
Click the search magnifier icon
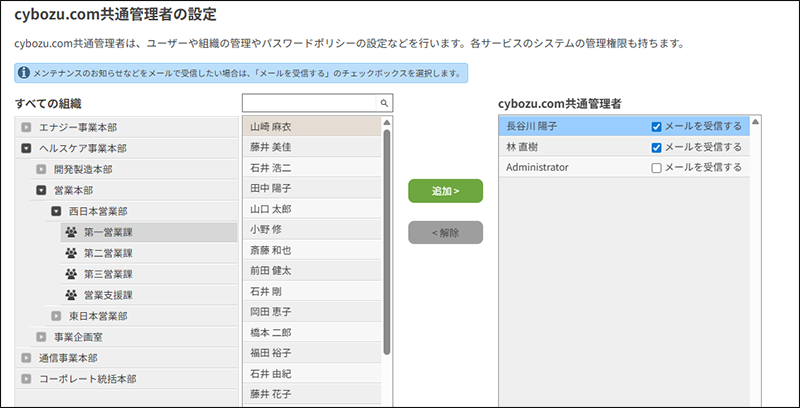[384, 104]
